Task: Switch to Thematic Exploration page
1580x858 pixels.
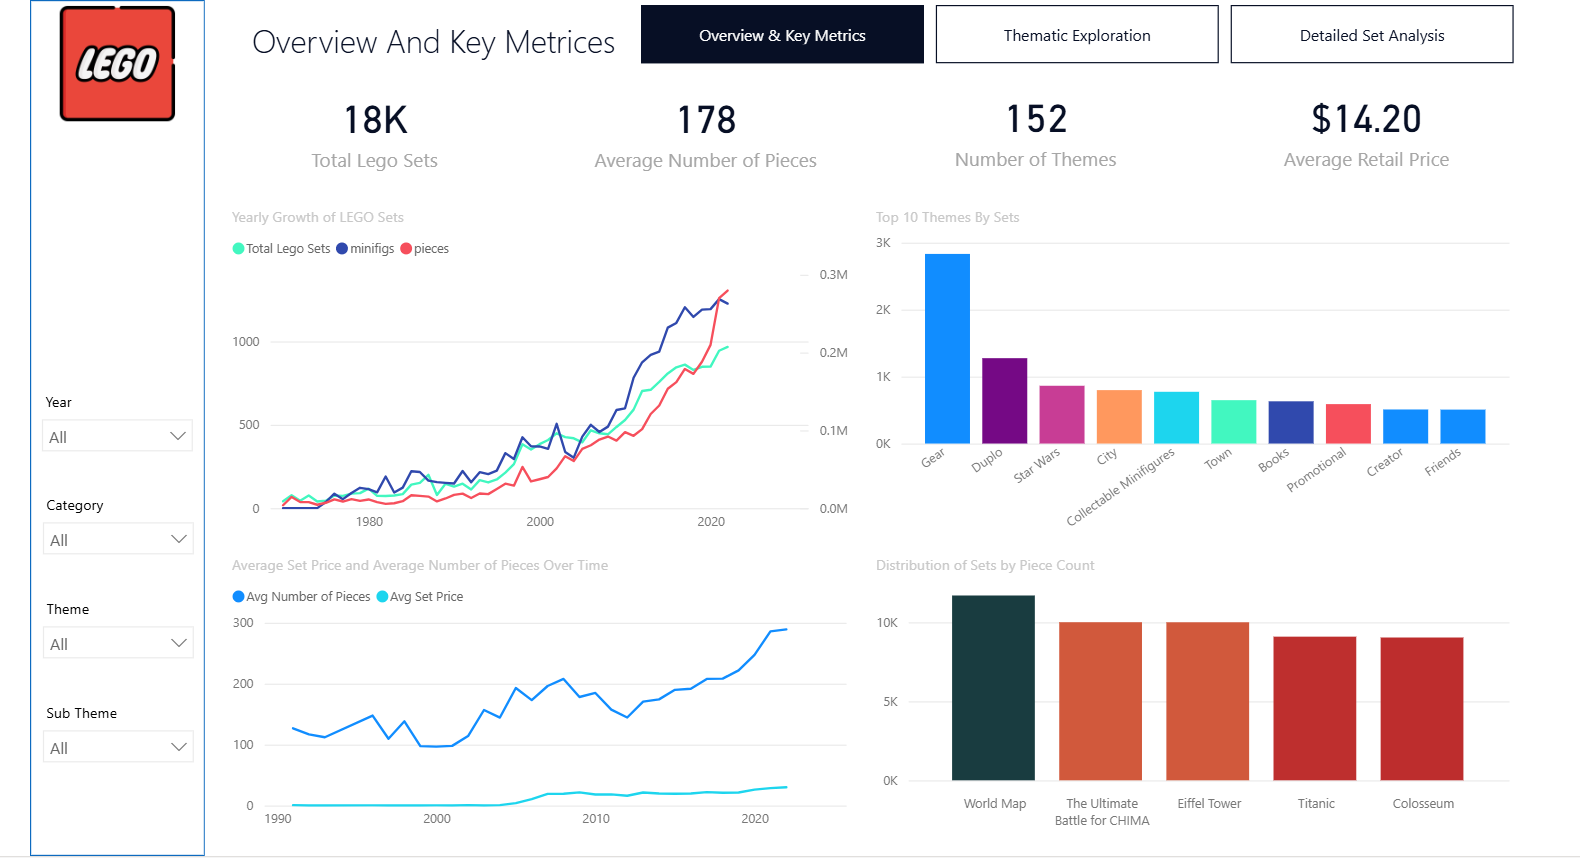Action: (x=1077, y=35)
